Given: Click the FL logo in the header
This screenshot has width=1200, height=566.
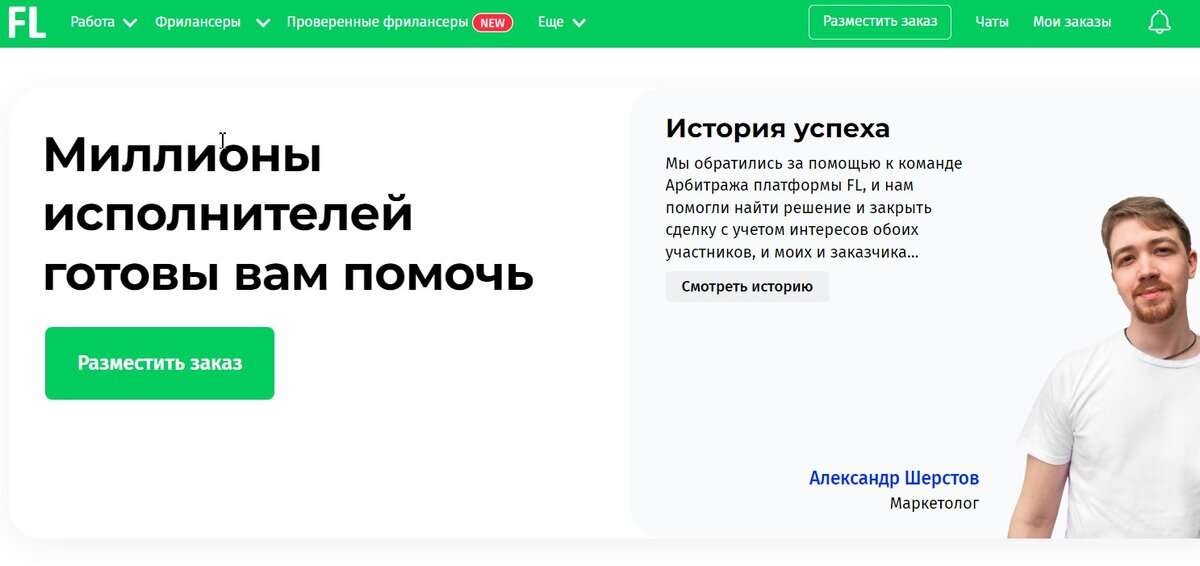Looking at the screenshot, I should [27, 22].
